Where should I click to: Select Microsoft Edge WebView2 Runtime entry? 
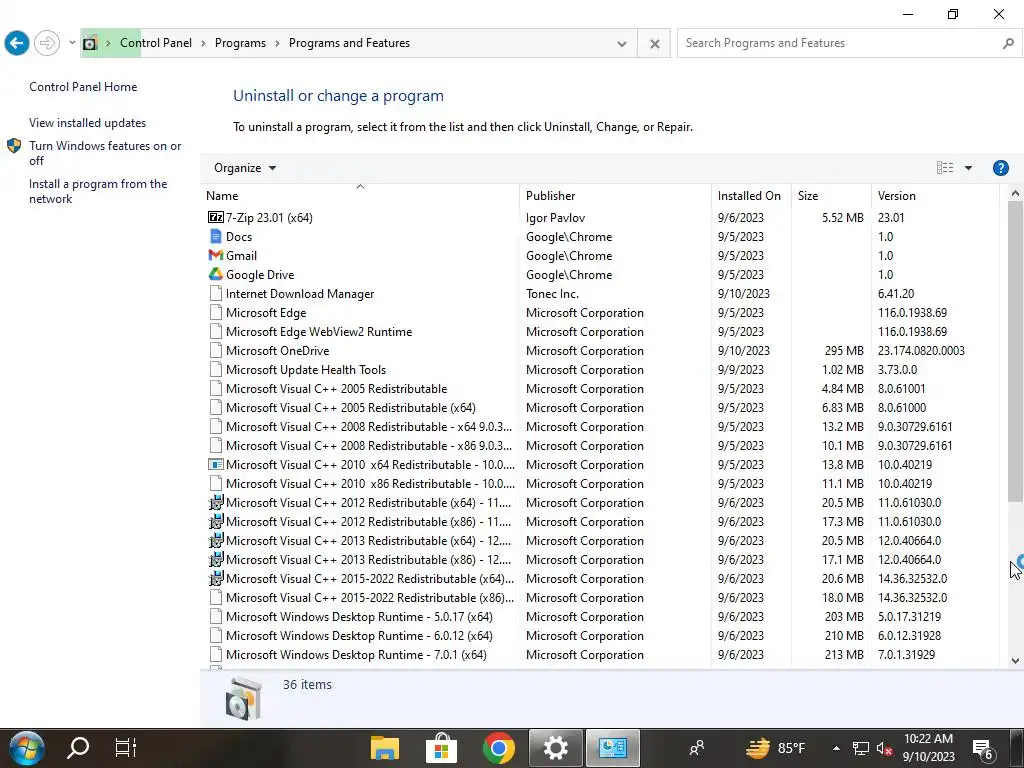click(x=319, y=332)
